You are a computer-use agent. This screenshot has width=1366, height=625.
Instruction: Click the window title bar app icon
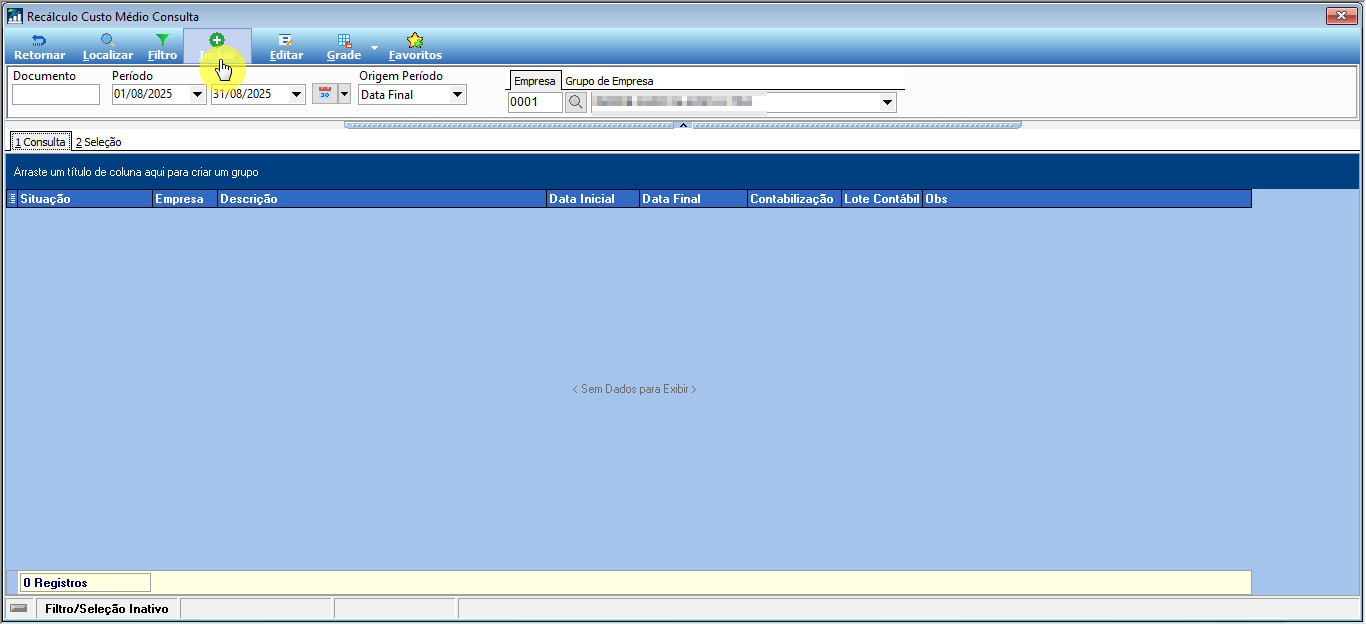pos(15,16)
